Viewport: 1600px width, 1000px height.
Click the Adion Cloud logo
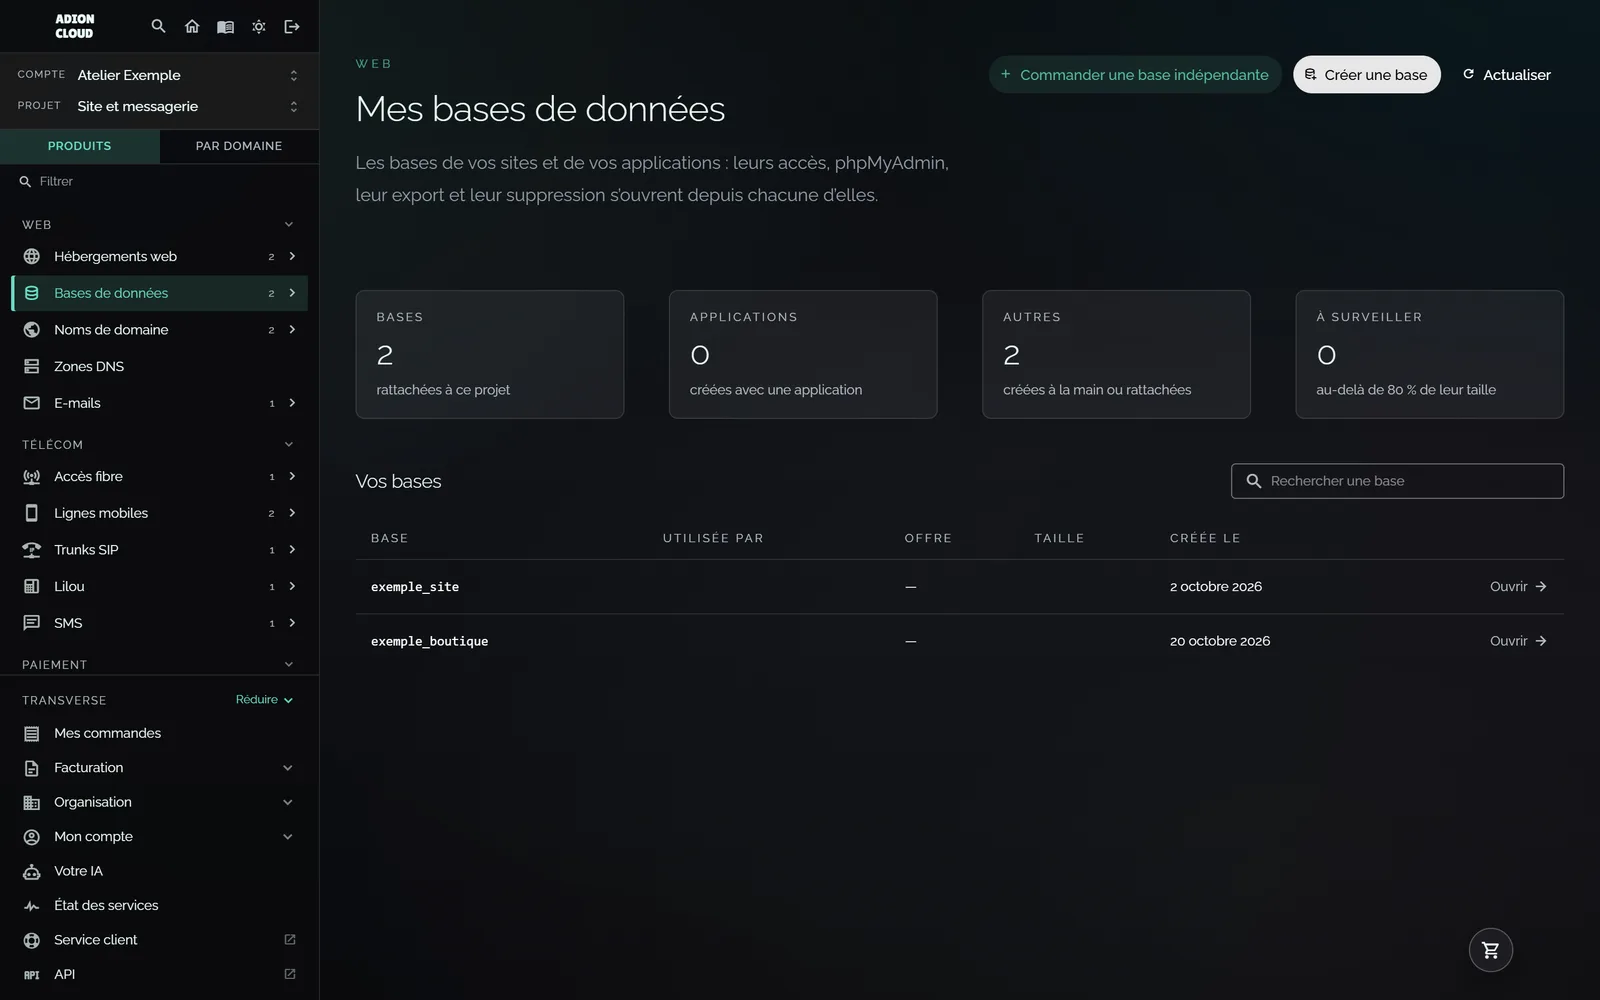click(x=74, y=26)
